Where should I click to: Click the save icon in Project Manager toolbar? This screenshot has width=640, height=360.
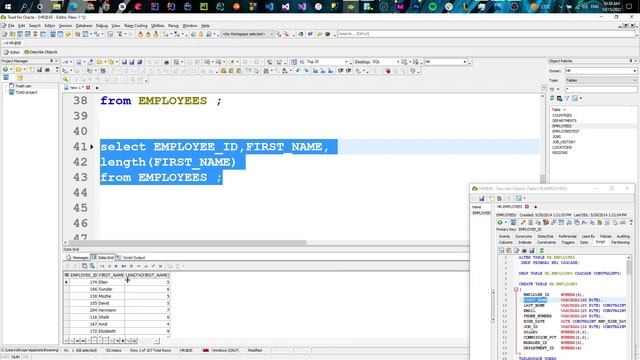(x=40, y=70)
